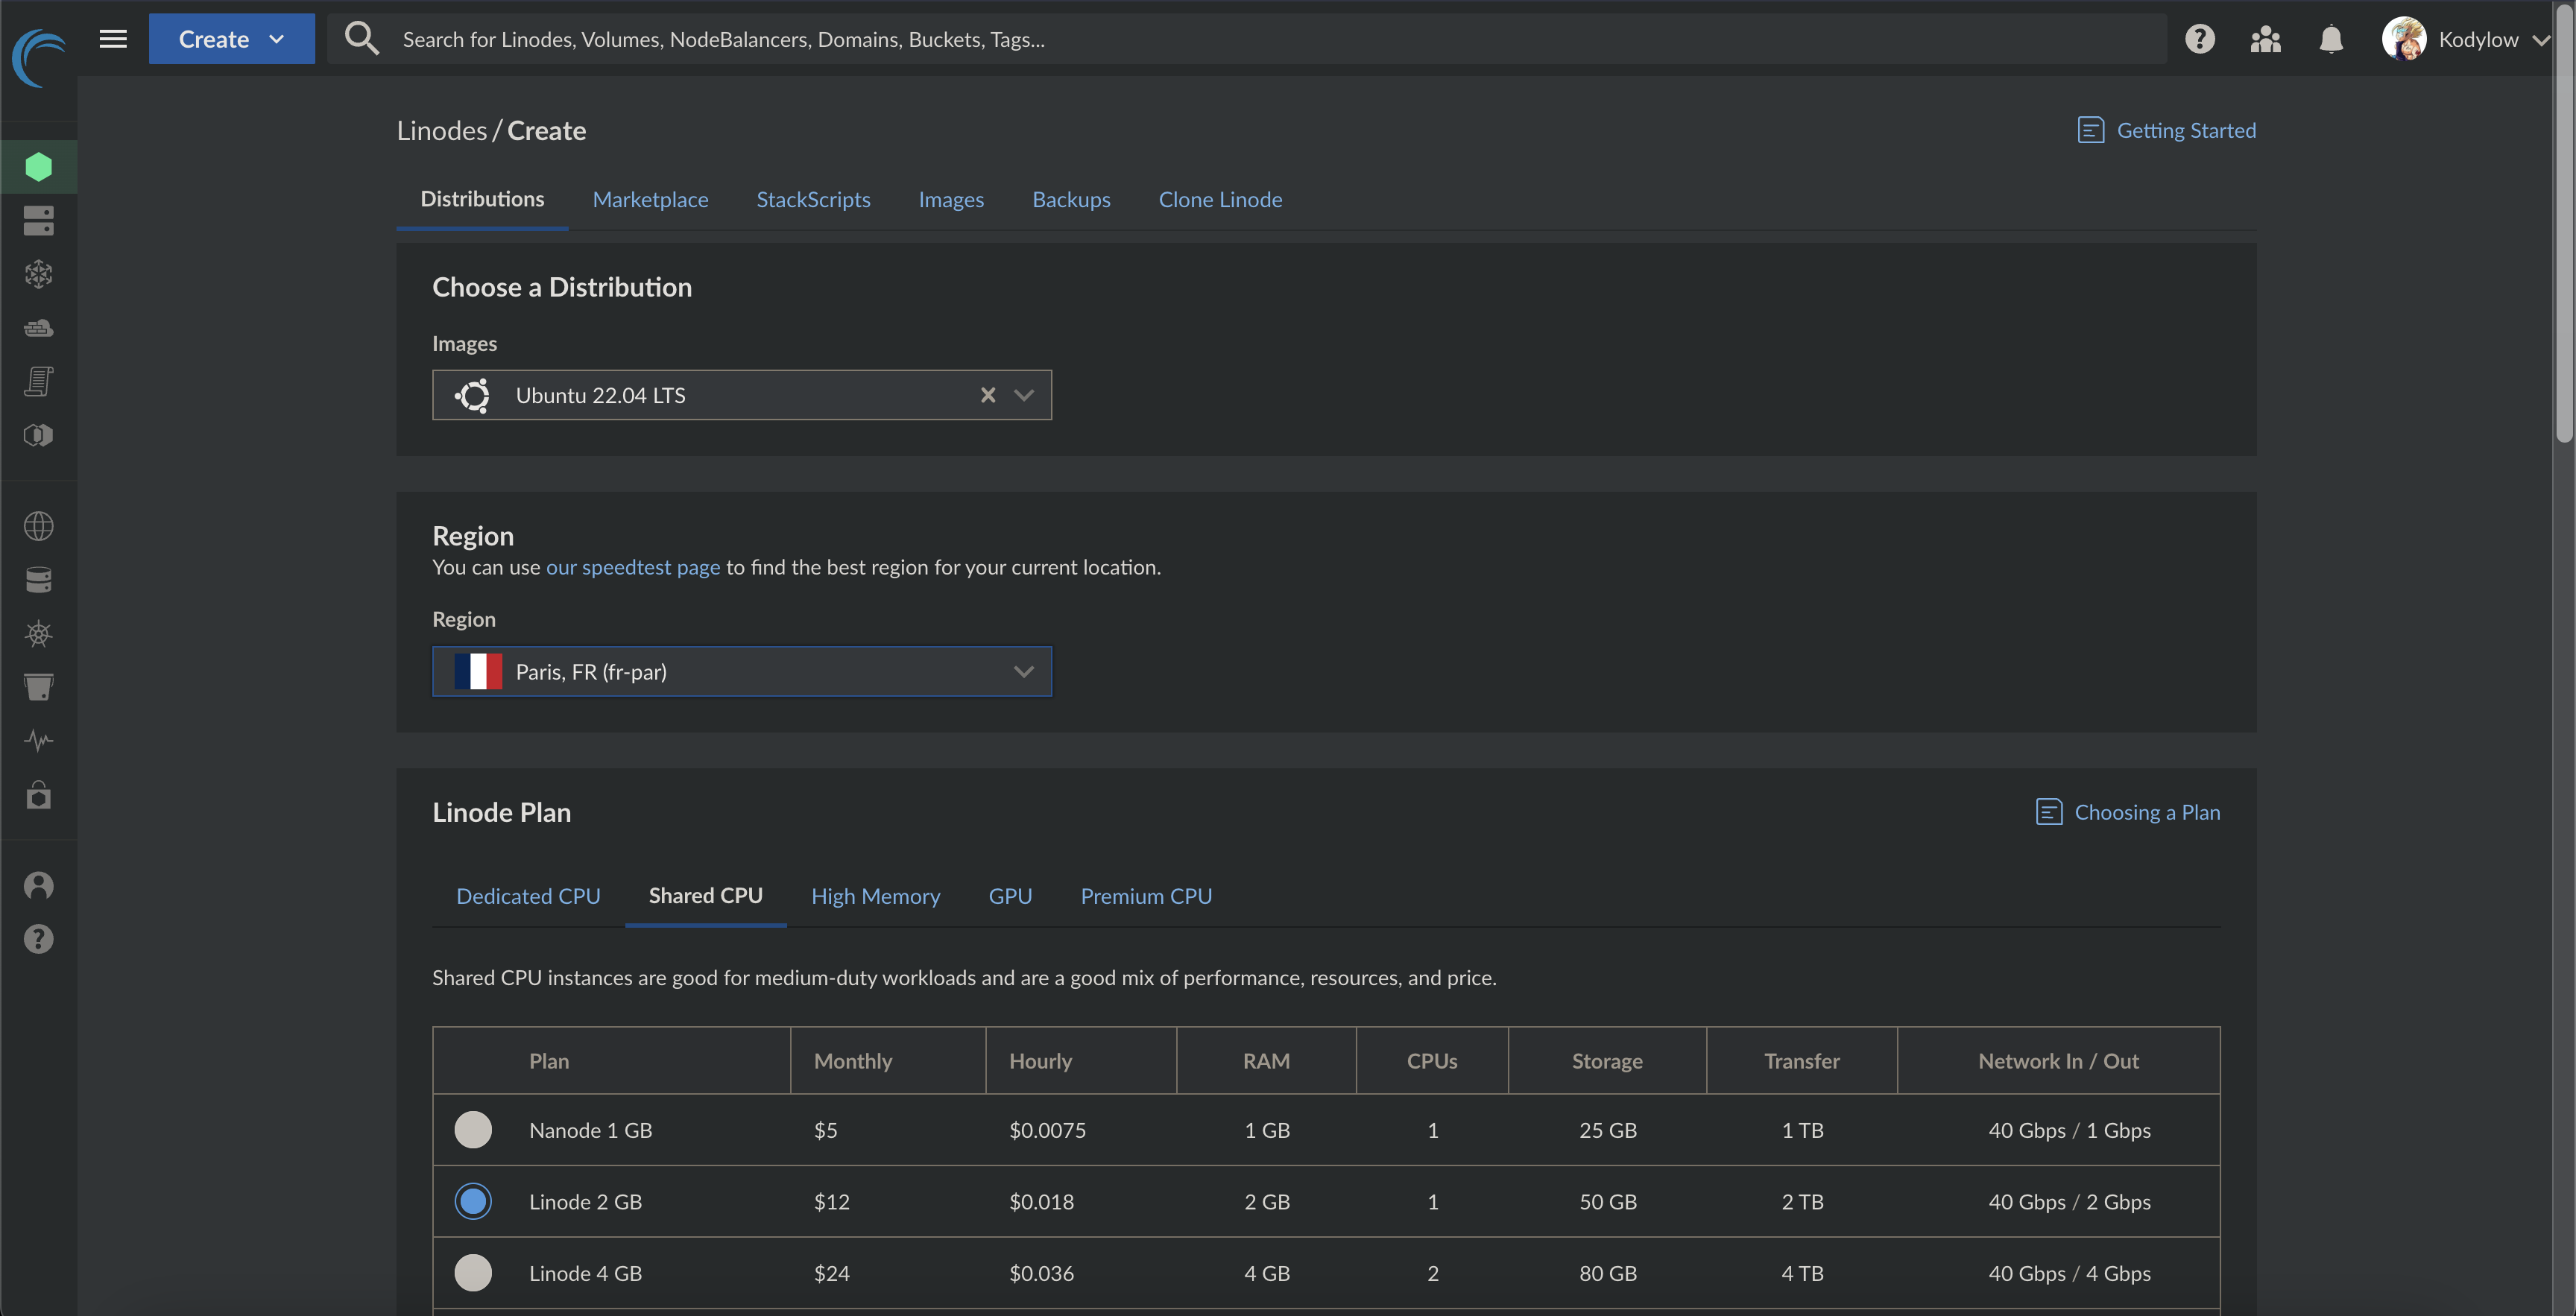Select the Nanode 1 GB plan radio

[473, 1129]
